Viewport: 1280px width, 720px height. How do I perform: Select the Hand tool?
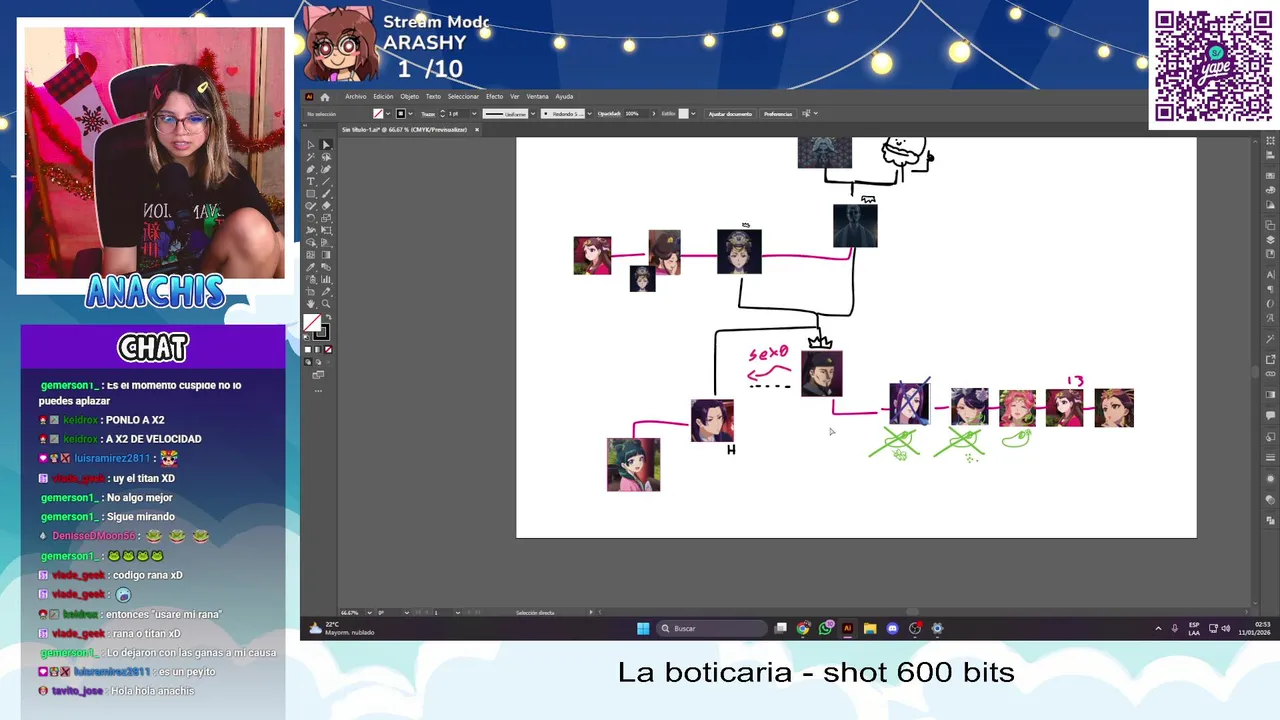click(x=311, y=304)
